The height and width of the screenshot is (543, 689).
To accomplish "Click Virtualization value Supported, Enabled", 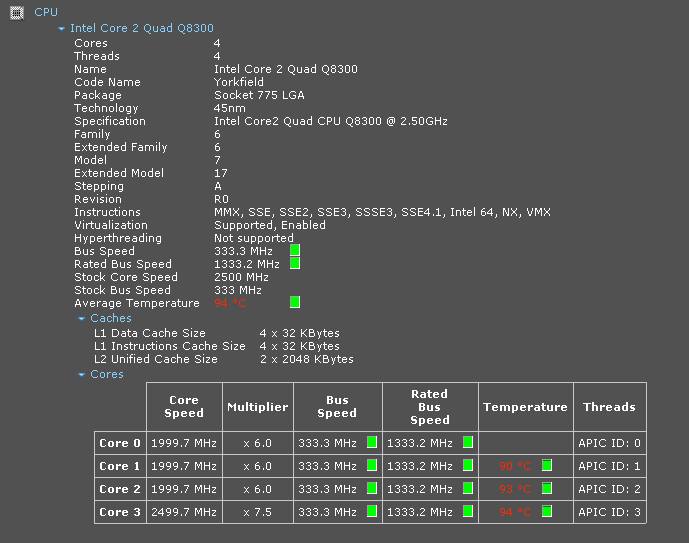I will 270,225.
